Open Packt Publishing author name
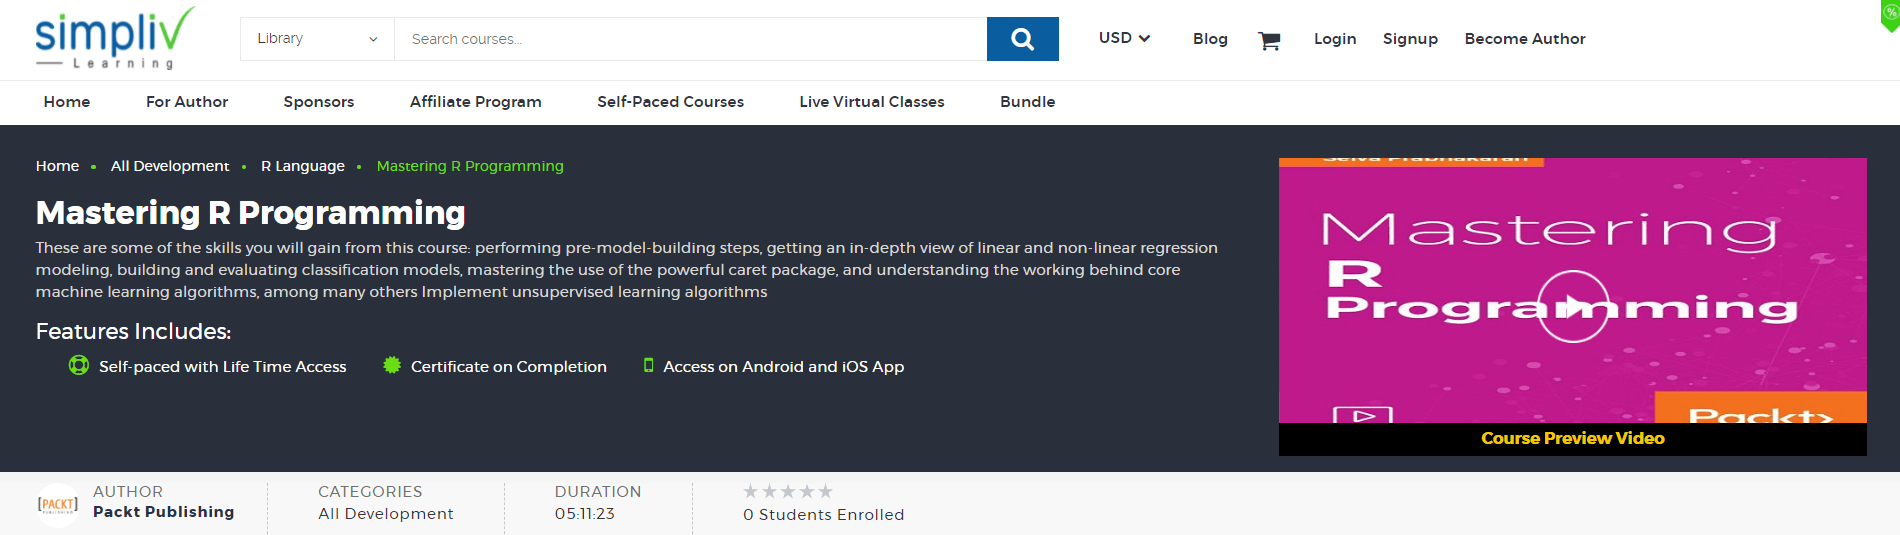 (164, 512)
